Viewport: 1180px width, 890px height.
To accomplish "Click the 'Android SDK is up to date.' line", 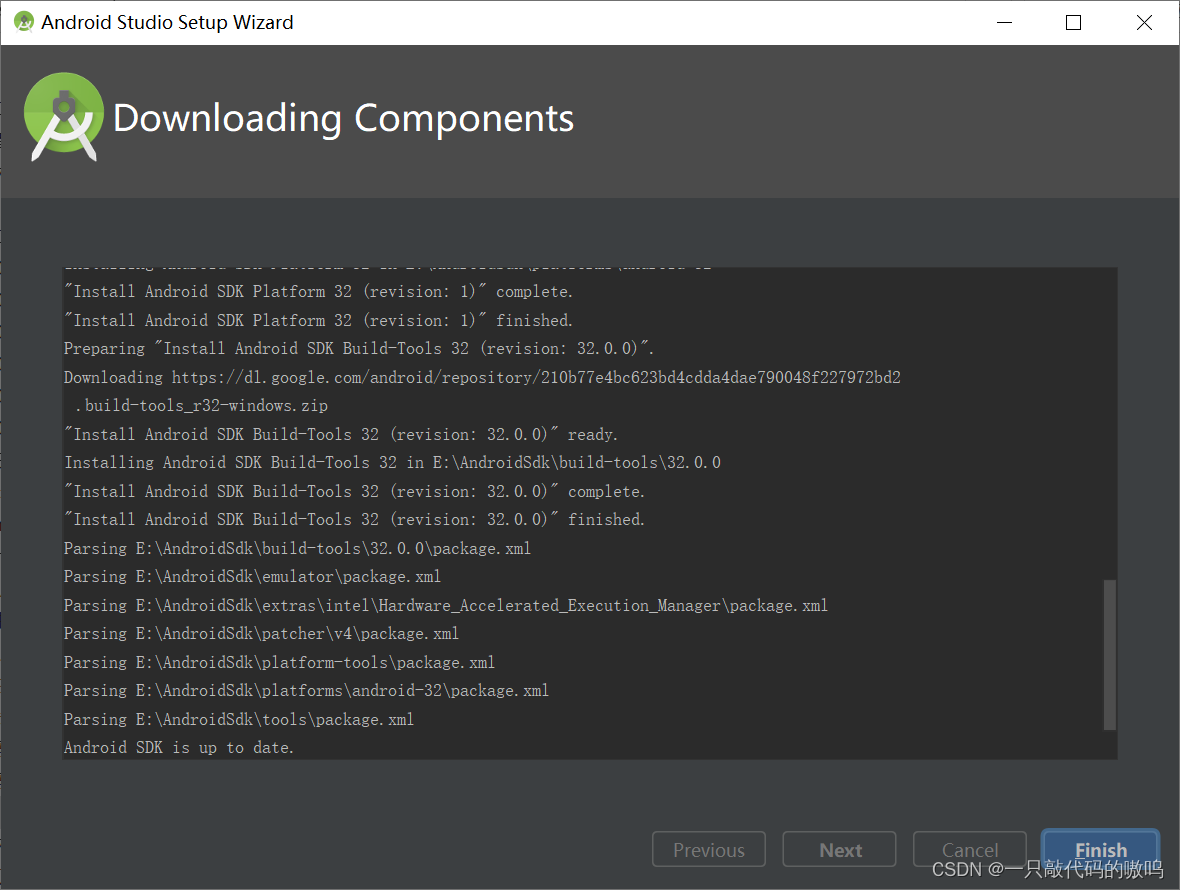I will click(178, 748).
